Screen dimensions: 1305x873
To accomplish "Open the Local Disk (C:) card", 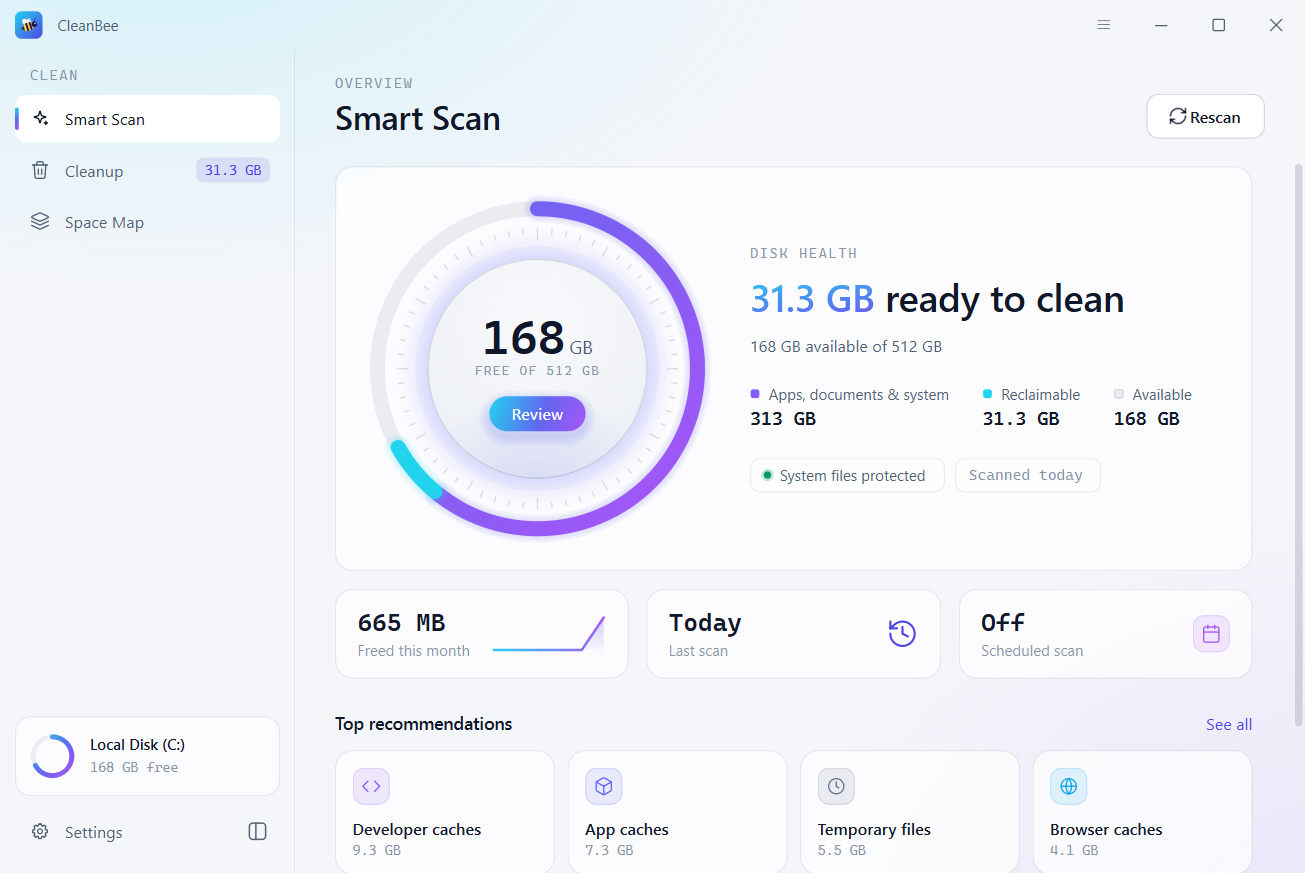I will click(147, 756).
